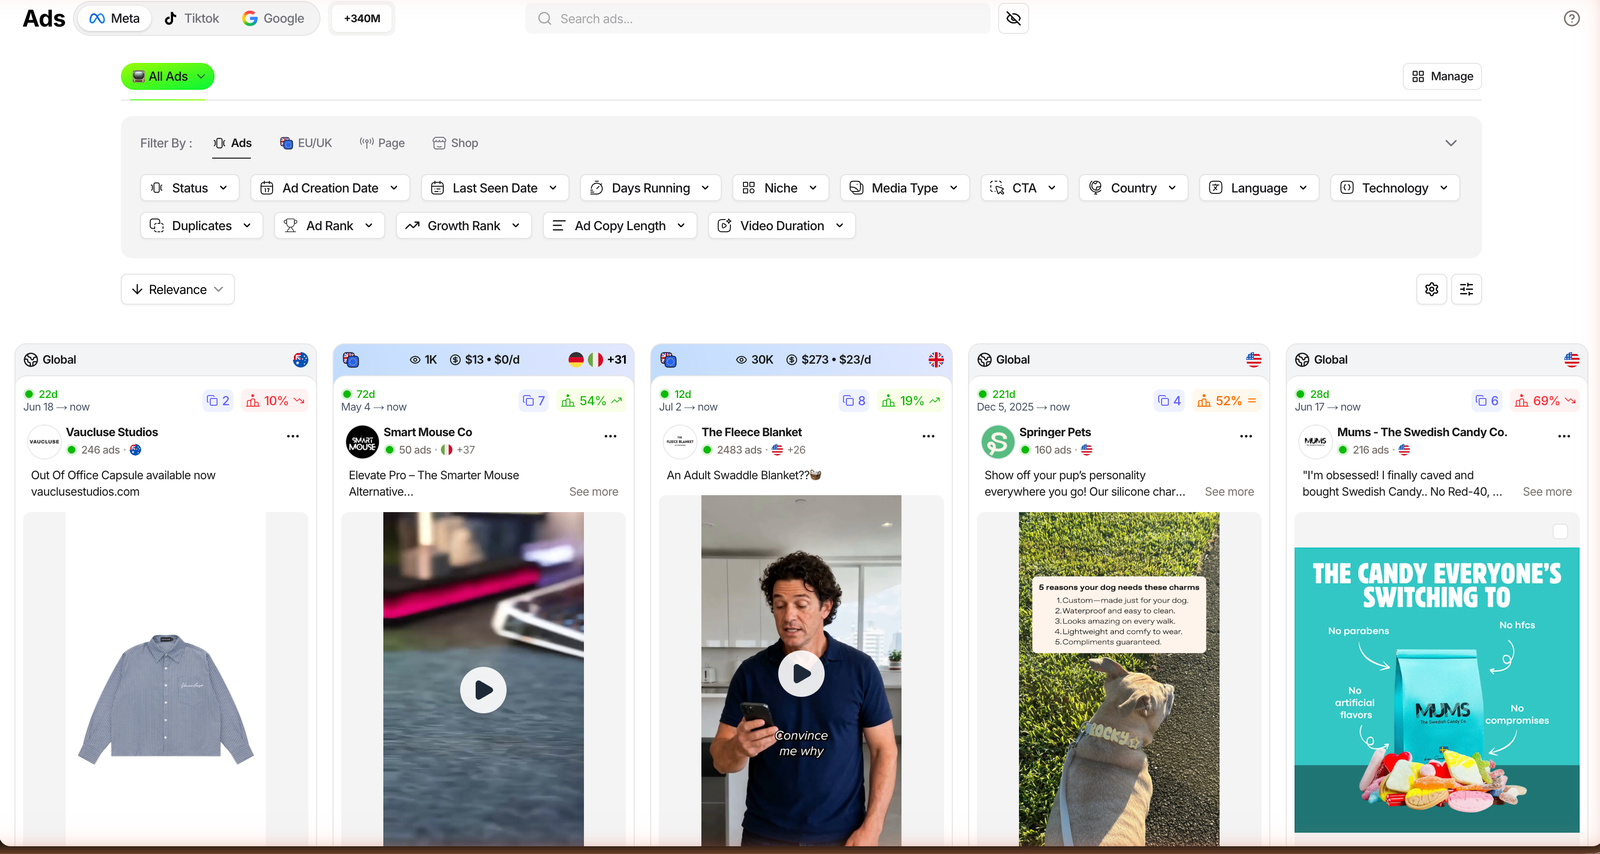
Task: Play the Smart Mouse Co video ad
Action: [483, 690]
